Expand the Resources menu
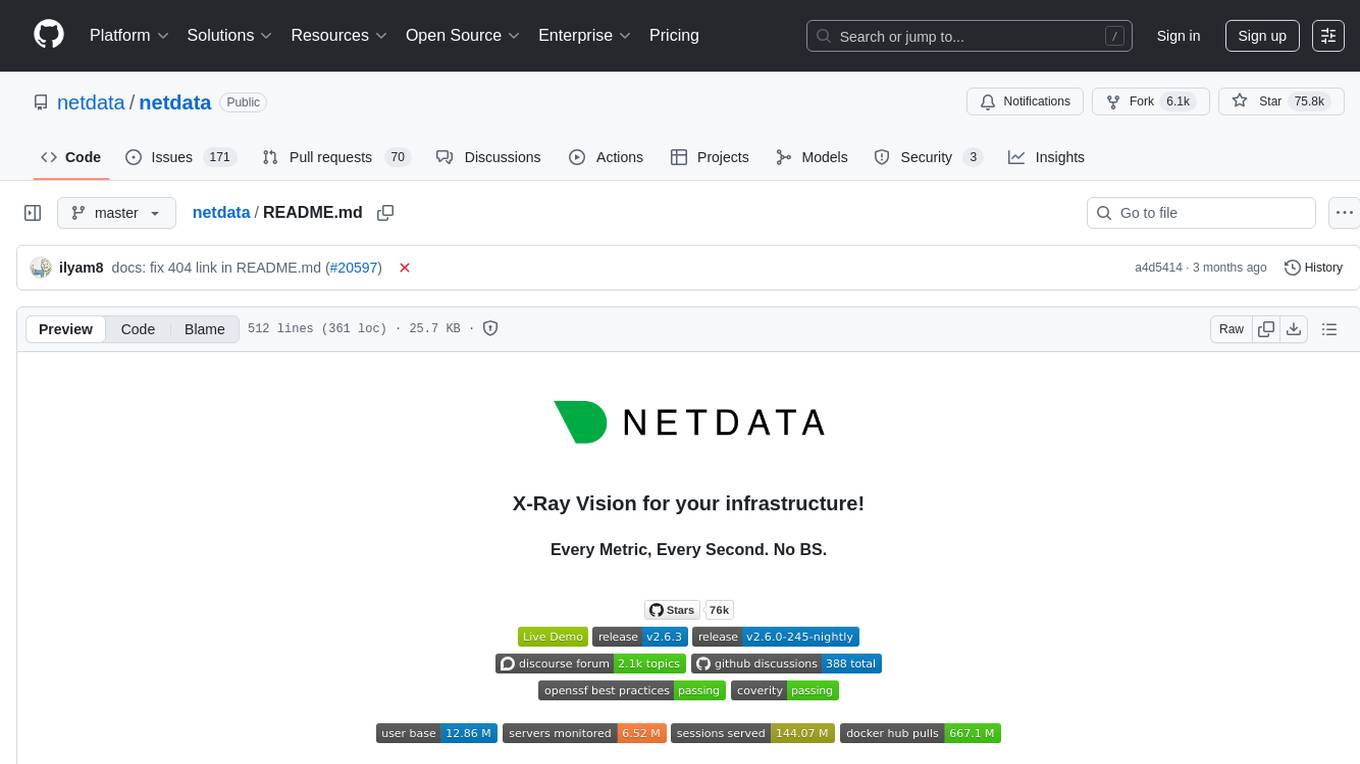 [339, 35]
